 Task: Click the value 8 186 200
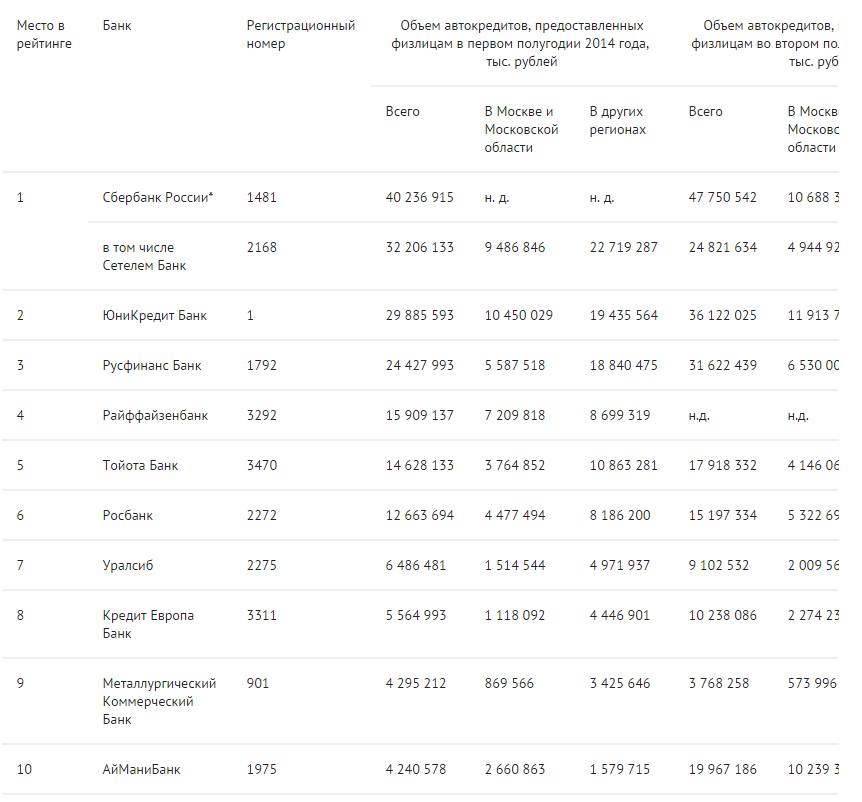[x=620, y=516]
